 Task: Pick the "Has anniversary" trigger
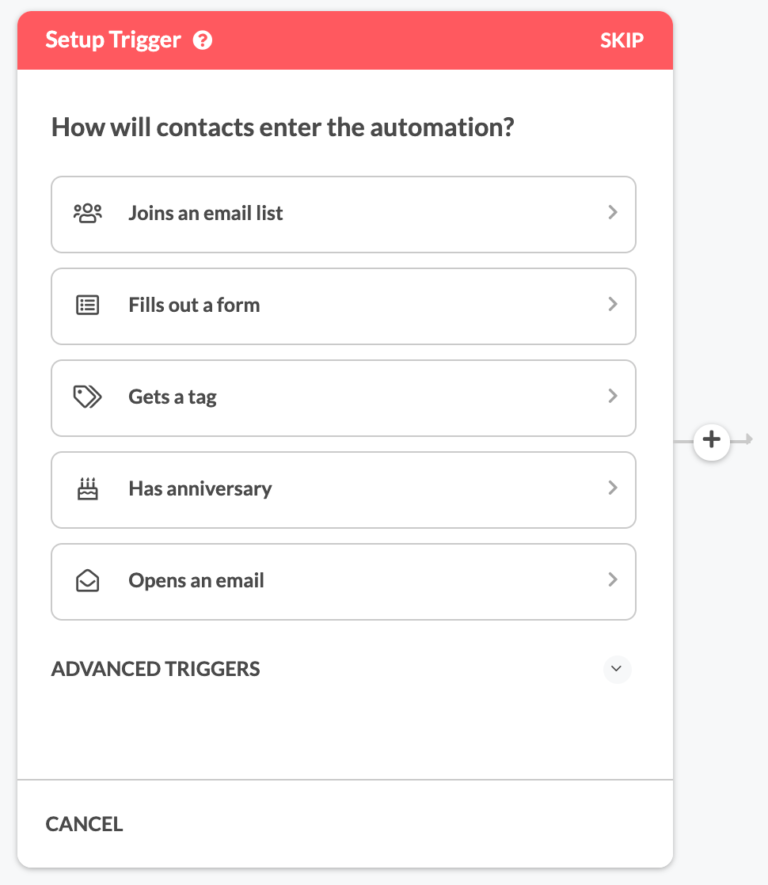pyautogui.click(x=343, y=489)
